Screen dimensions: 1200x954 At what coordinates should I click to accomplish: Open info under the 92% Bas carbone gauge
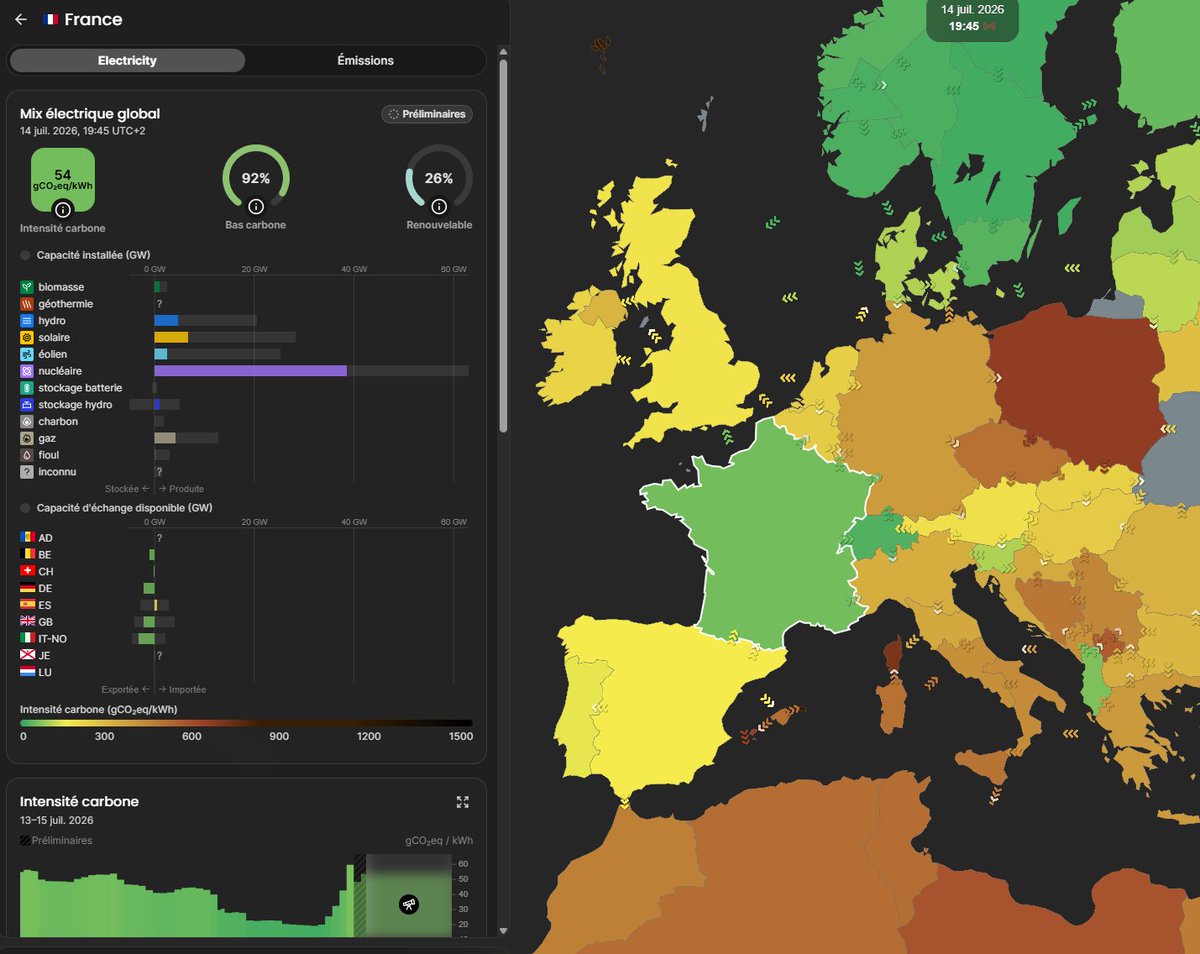pyautogui.click(x=256, y=206)
